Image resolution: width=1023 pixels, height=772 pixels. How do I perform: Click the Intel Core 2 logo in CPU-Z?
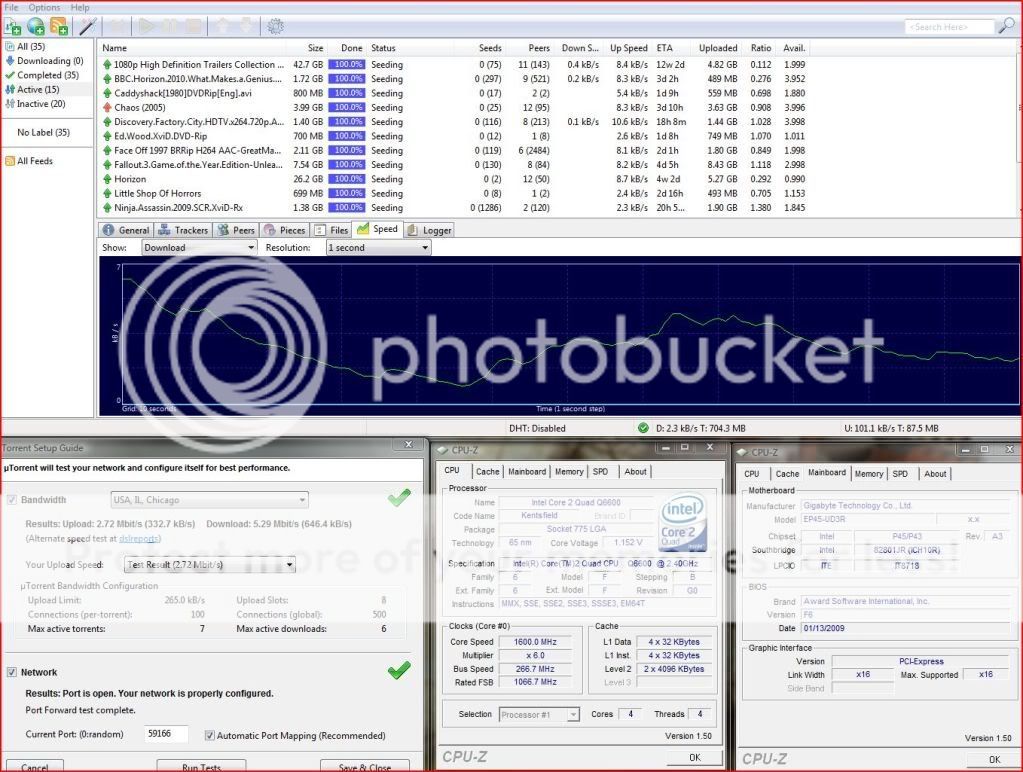pyautogui.click(x=682, y=523)
